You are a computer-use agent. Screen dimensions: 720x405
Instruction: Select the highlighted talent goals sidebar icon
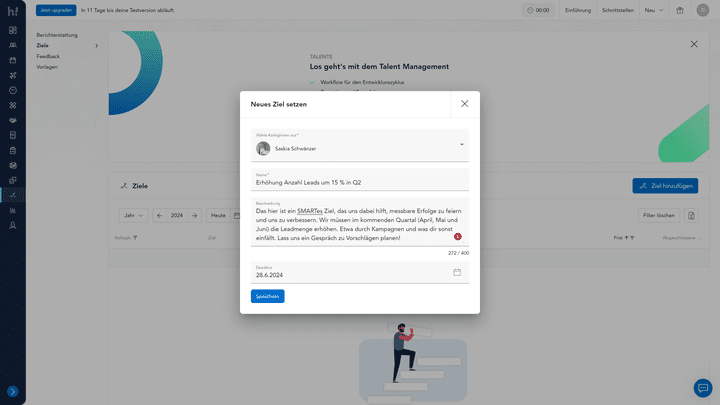pyautogui.click(x=13, y=195)
